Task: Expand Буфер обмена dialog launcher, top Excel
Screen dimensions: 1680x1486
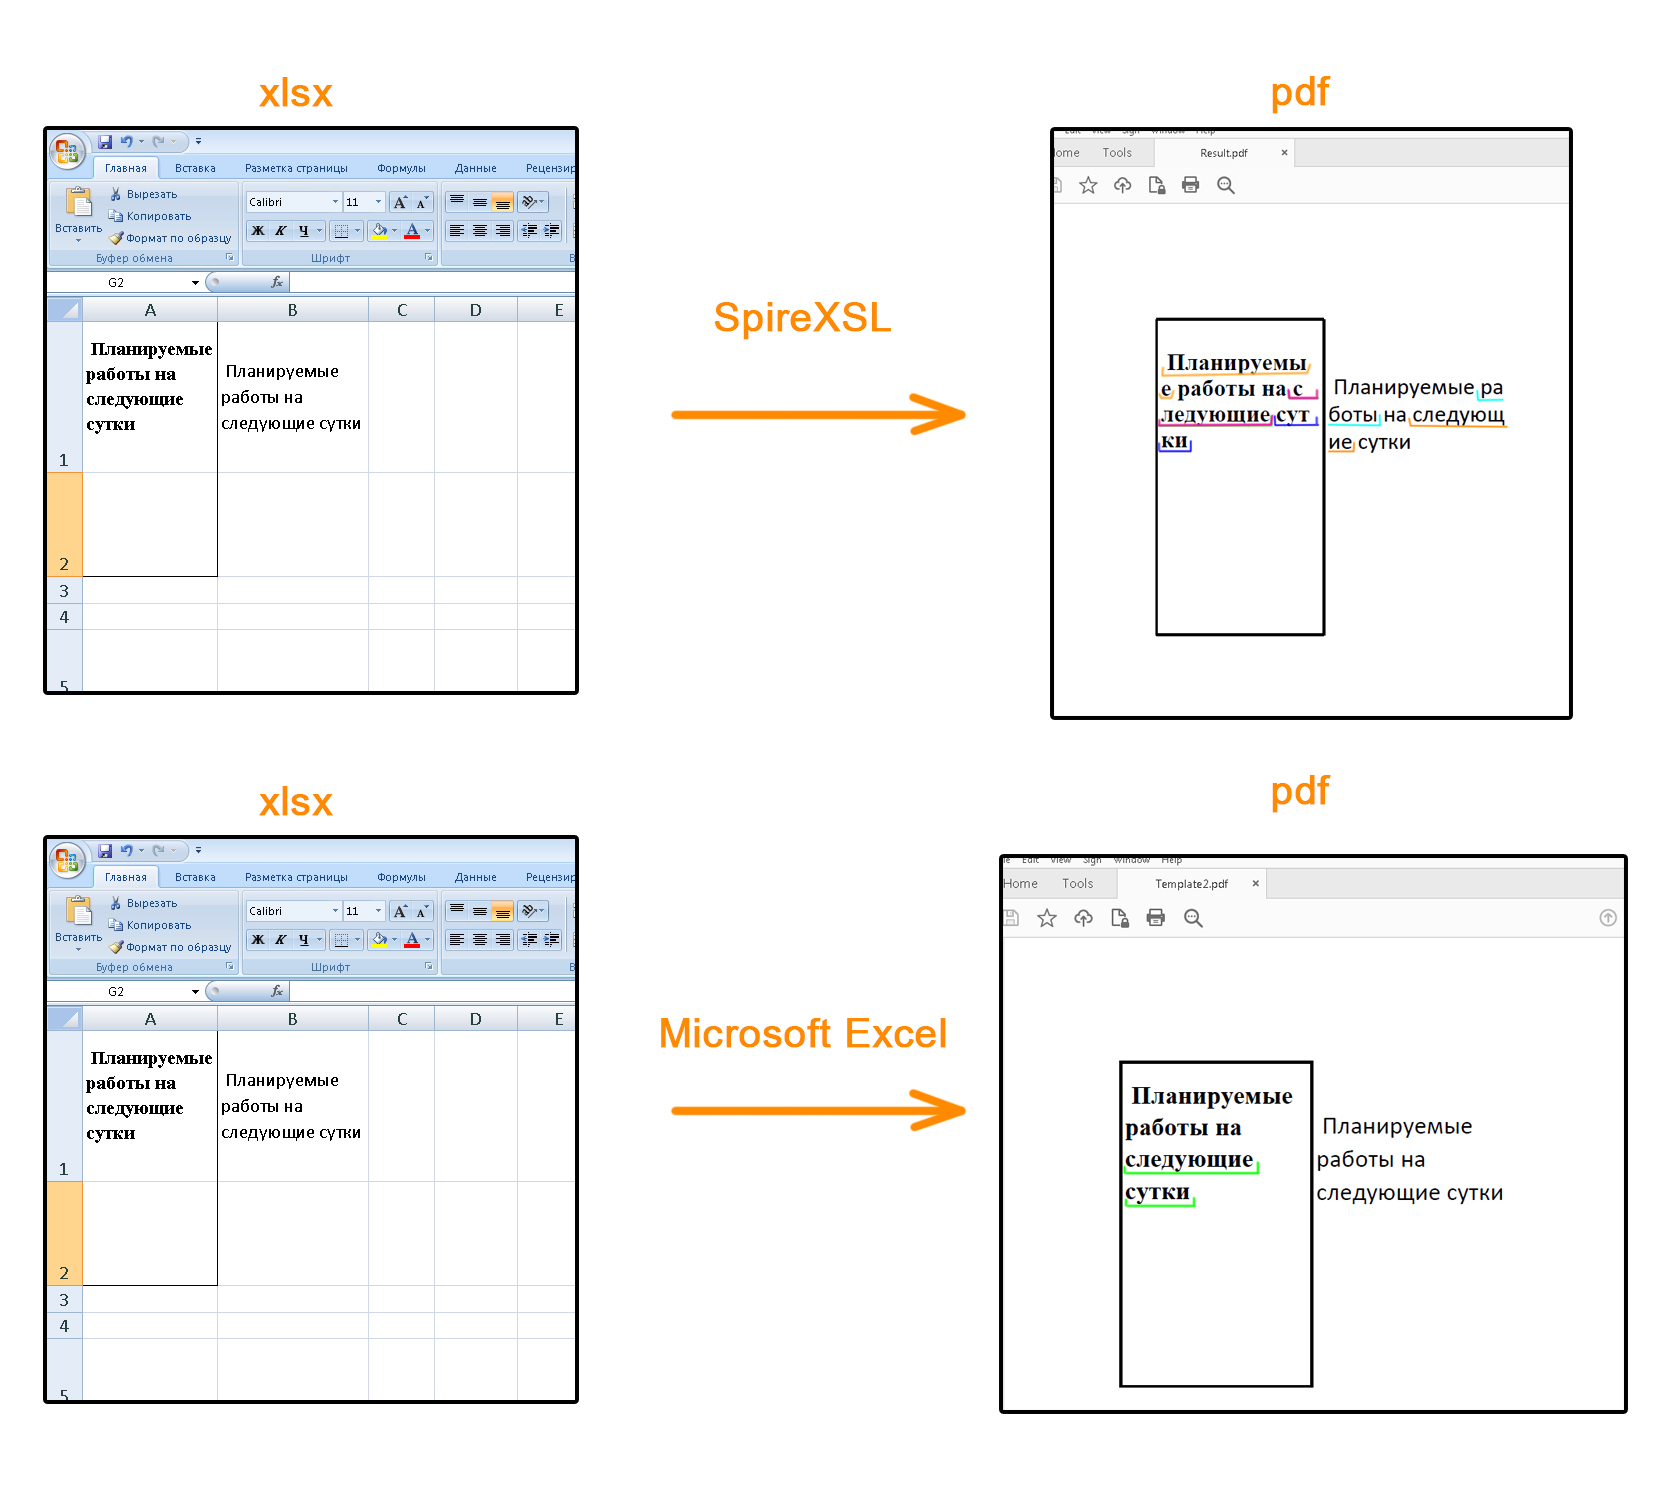Action: click(230, 258)
